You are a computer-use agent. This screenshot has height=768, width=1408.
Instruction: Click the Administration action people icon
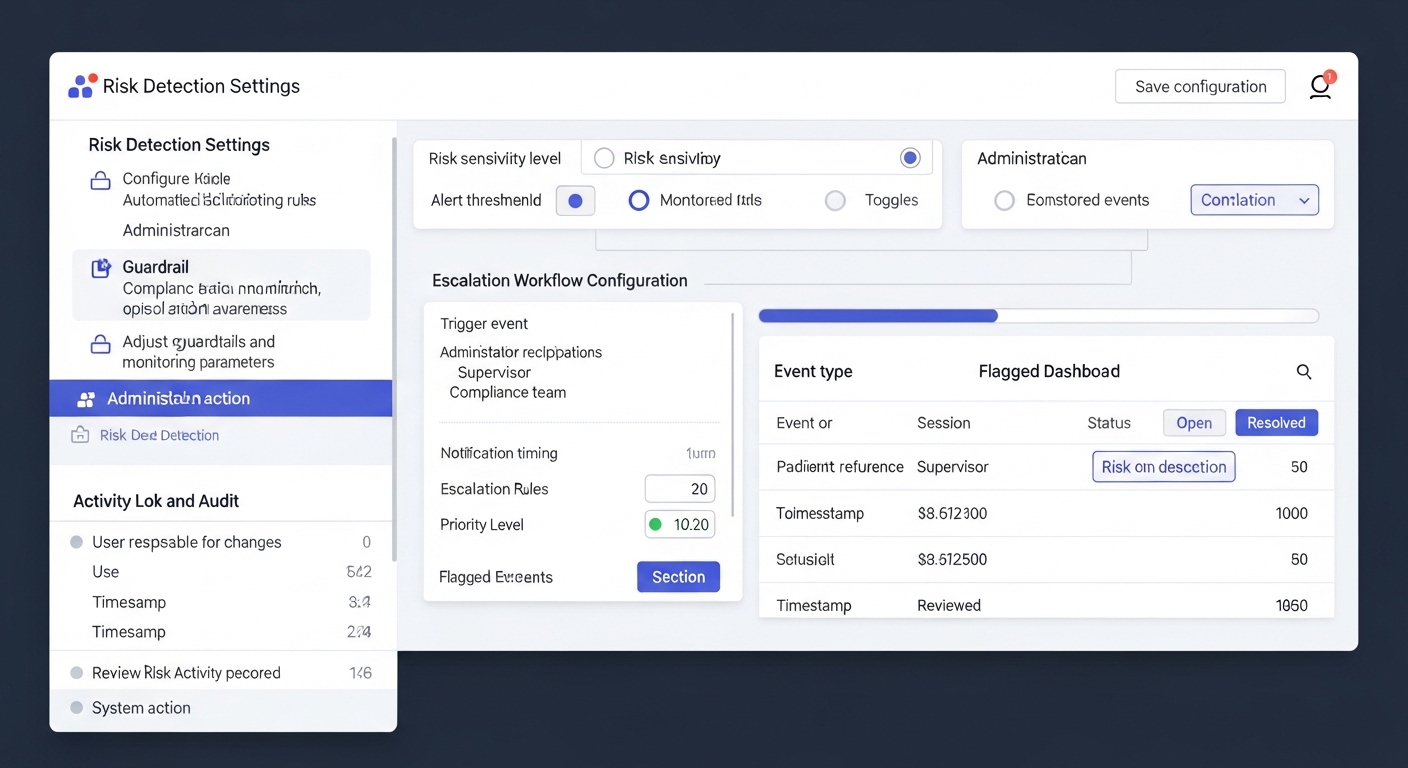coord(86,399)
